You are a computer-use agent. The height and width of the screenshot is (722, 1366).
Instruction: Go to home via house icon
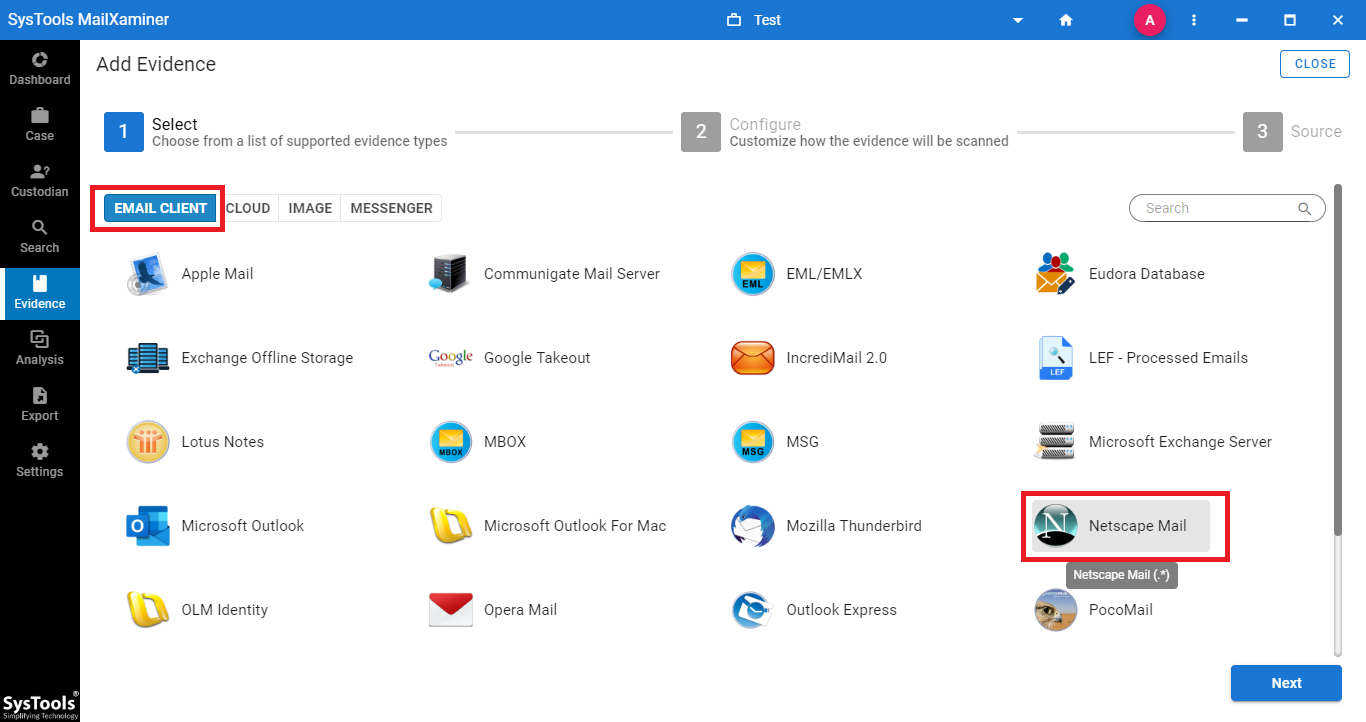click(1066, 20)
